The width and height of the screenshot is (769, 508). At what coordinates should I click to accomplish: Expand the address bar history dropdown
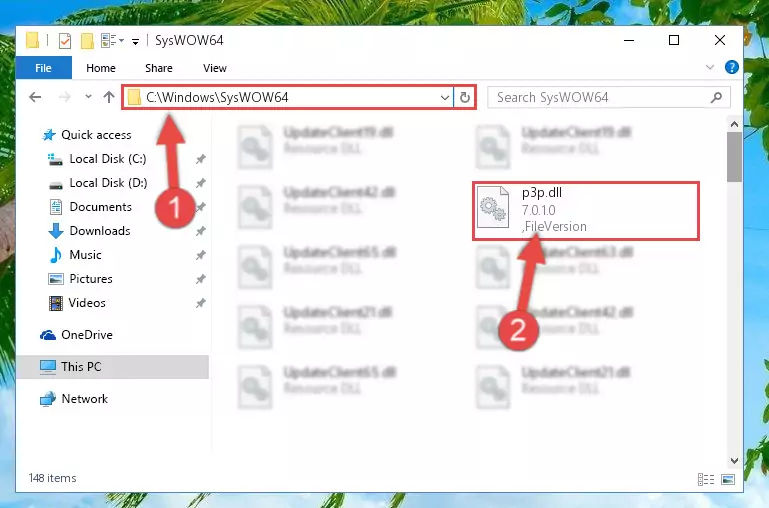point(445,97)
